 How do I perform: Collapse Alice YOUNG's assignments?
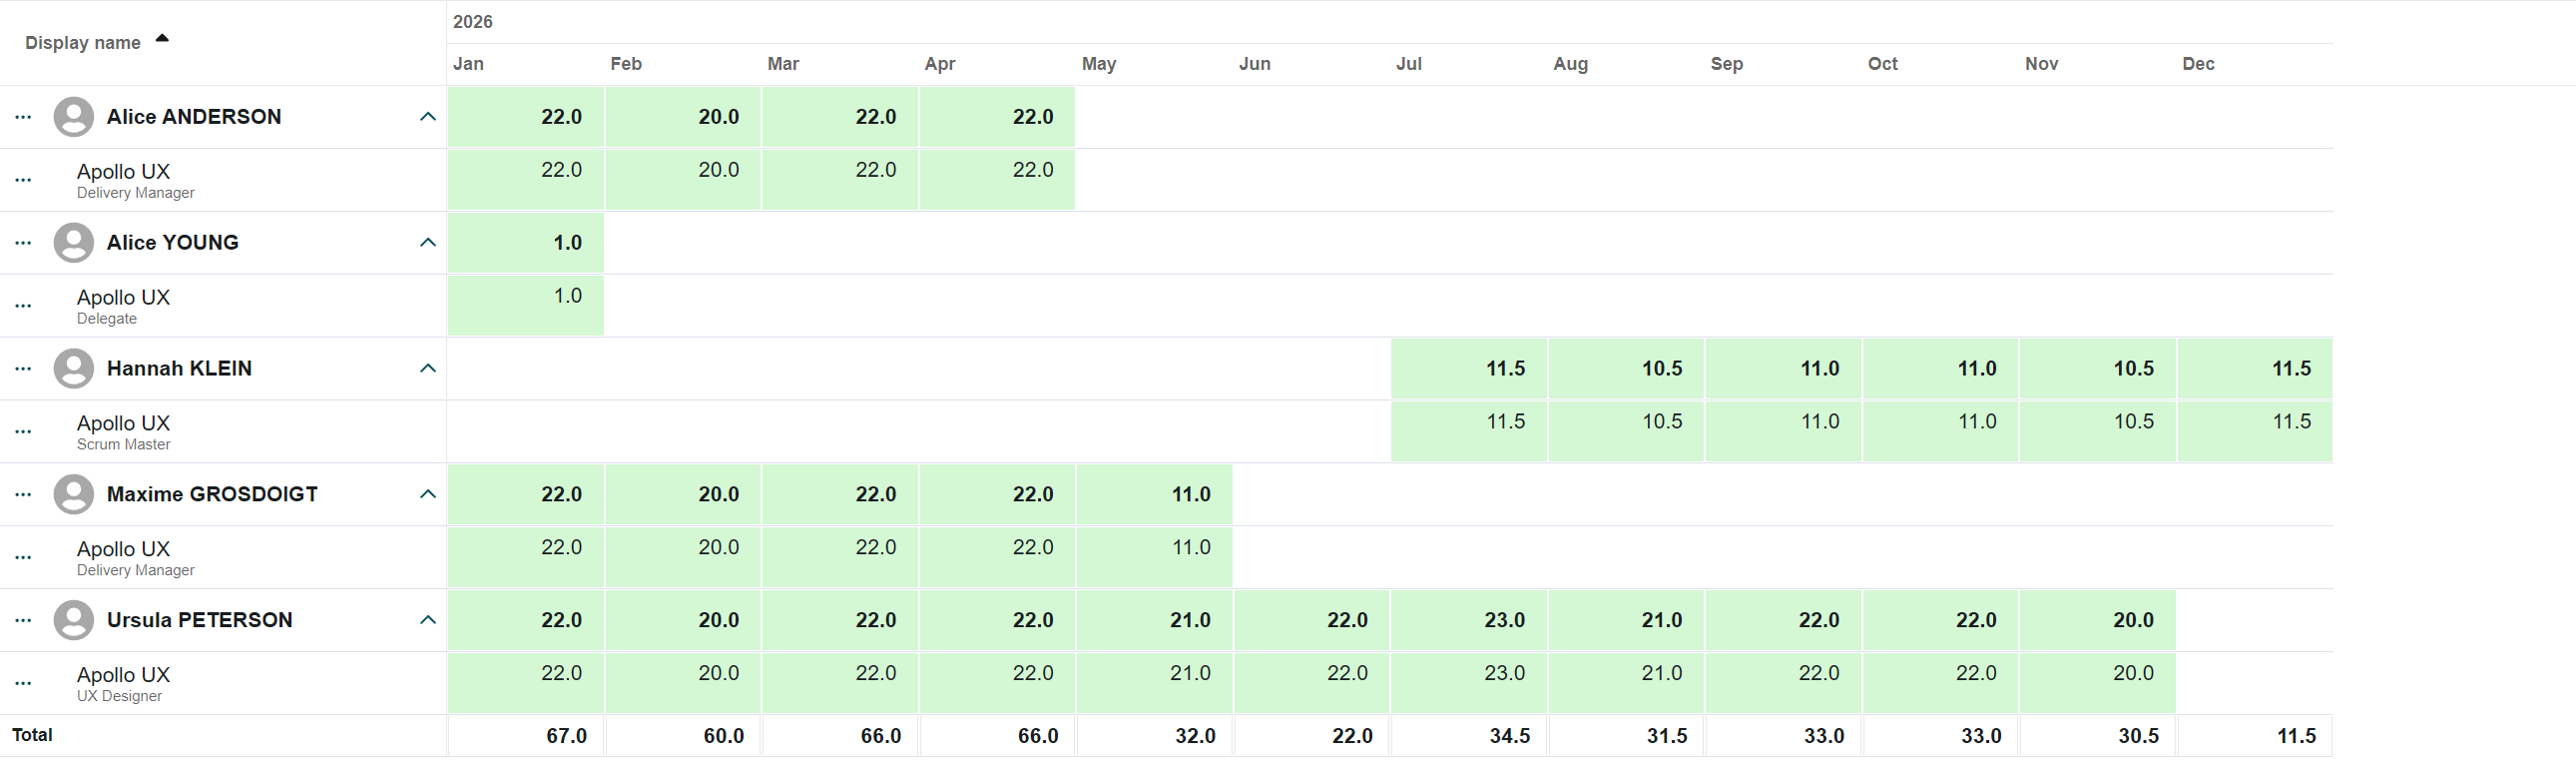coord(428,243)
